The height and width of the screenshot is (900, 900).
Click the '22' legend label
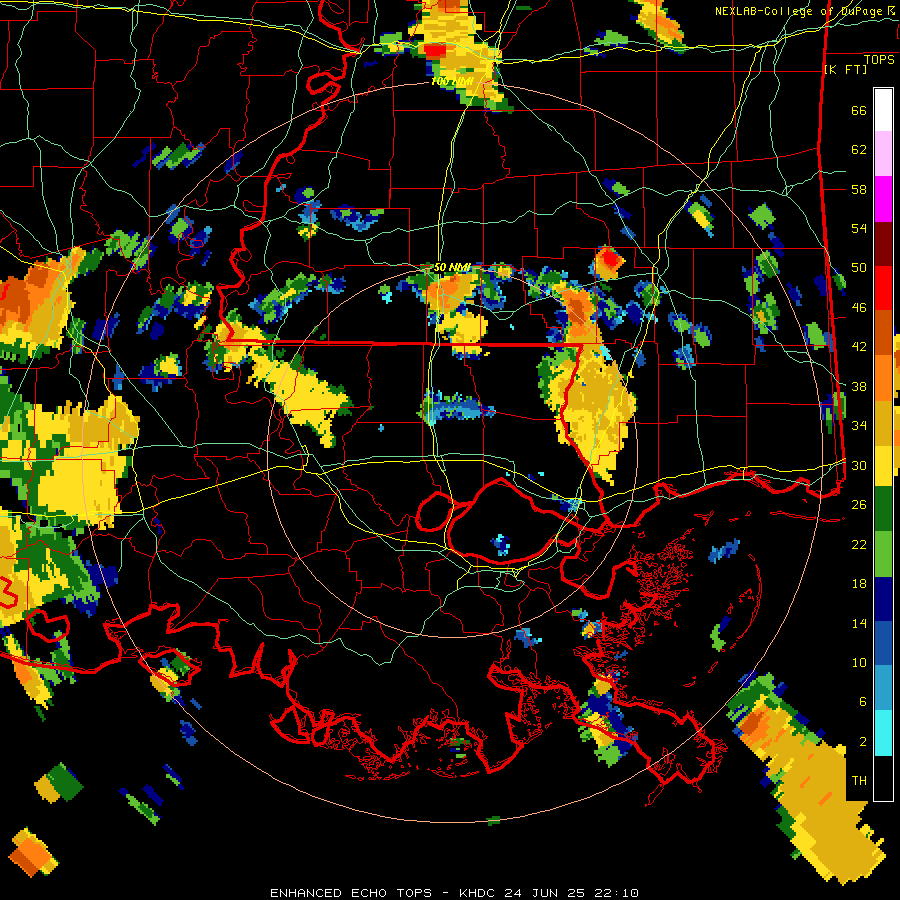859,544
